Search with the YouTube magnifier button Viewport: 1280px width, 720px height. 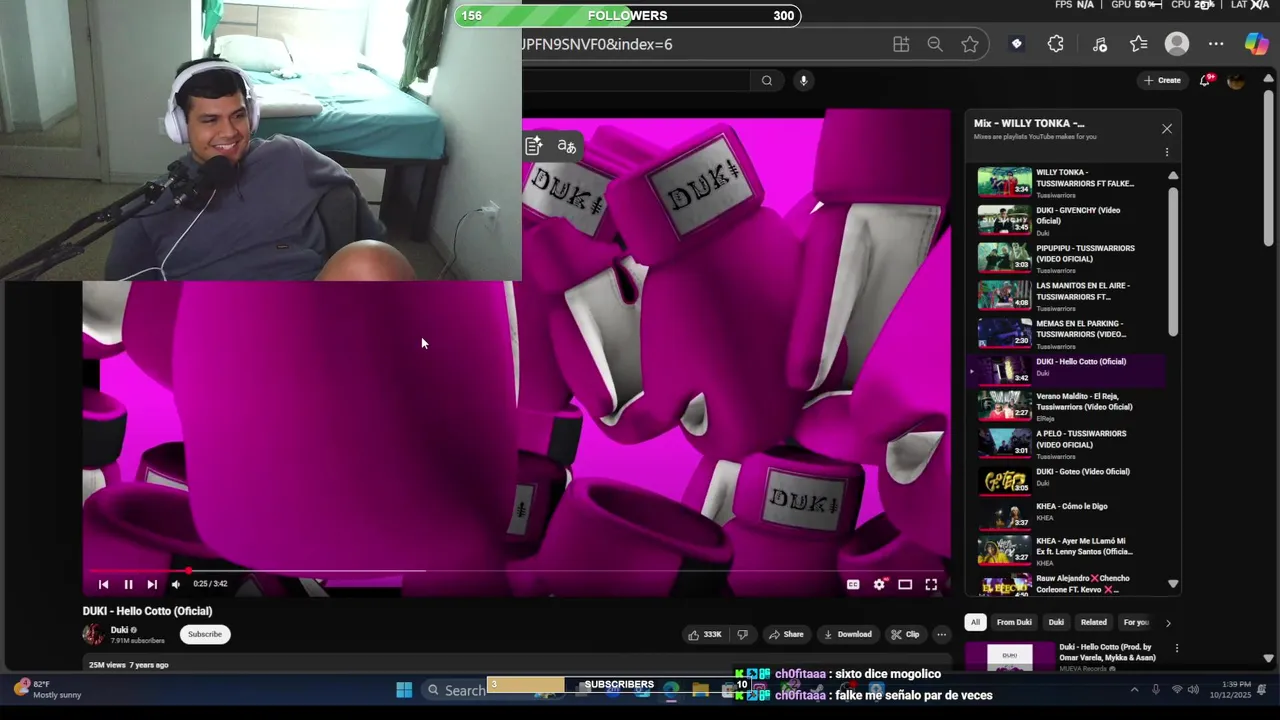pyautogui.click(x=767, y=81)
